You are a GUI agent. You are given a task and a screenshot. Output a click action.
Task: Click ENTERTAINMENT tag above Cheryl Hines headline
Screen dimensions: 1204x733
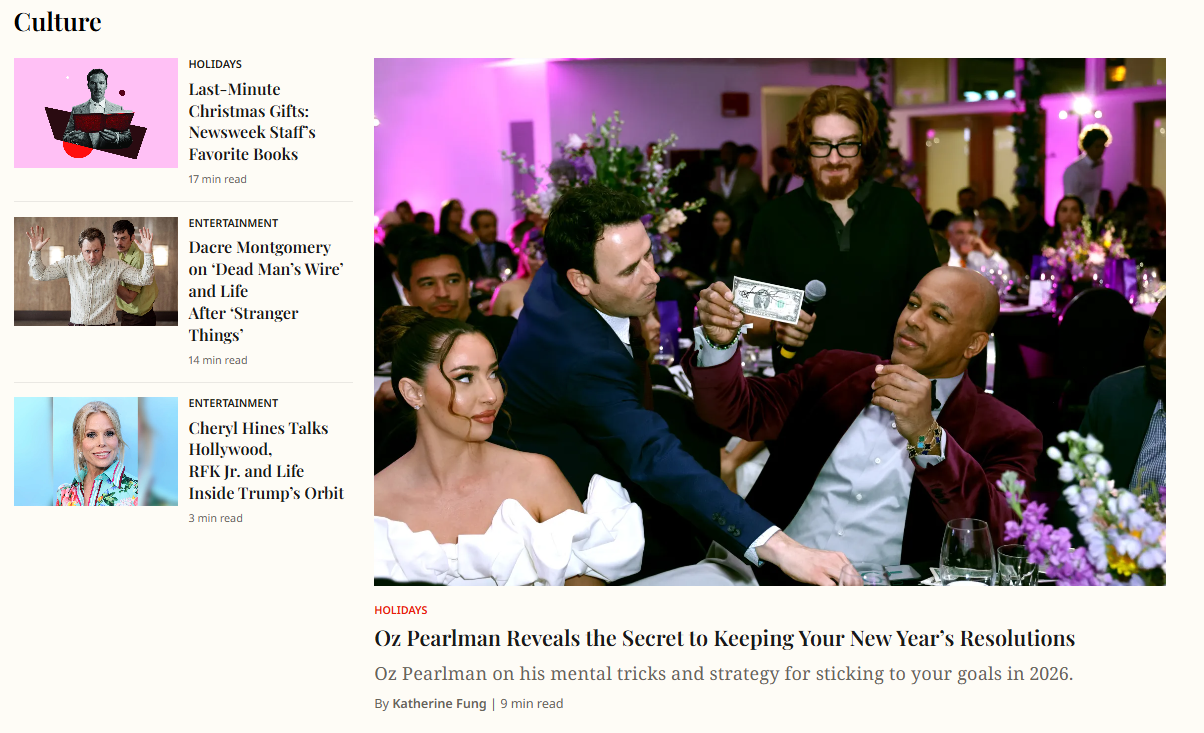click(x=233, y=403)
